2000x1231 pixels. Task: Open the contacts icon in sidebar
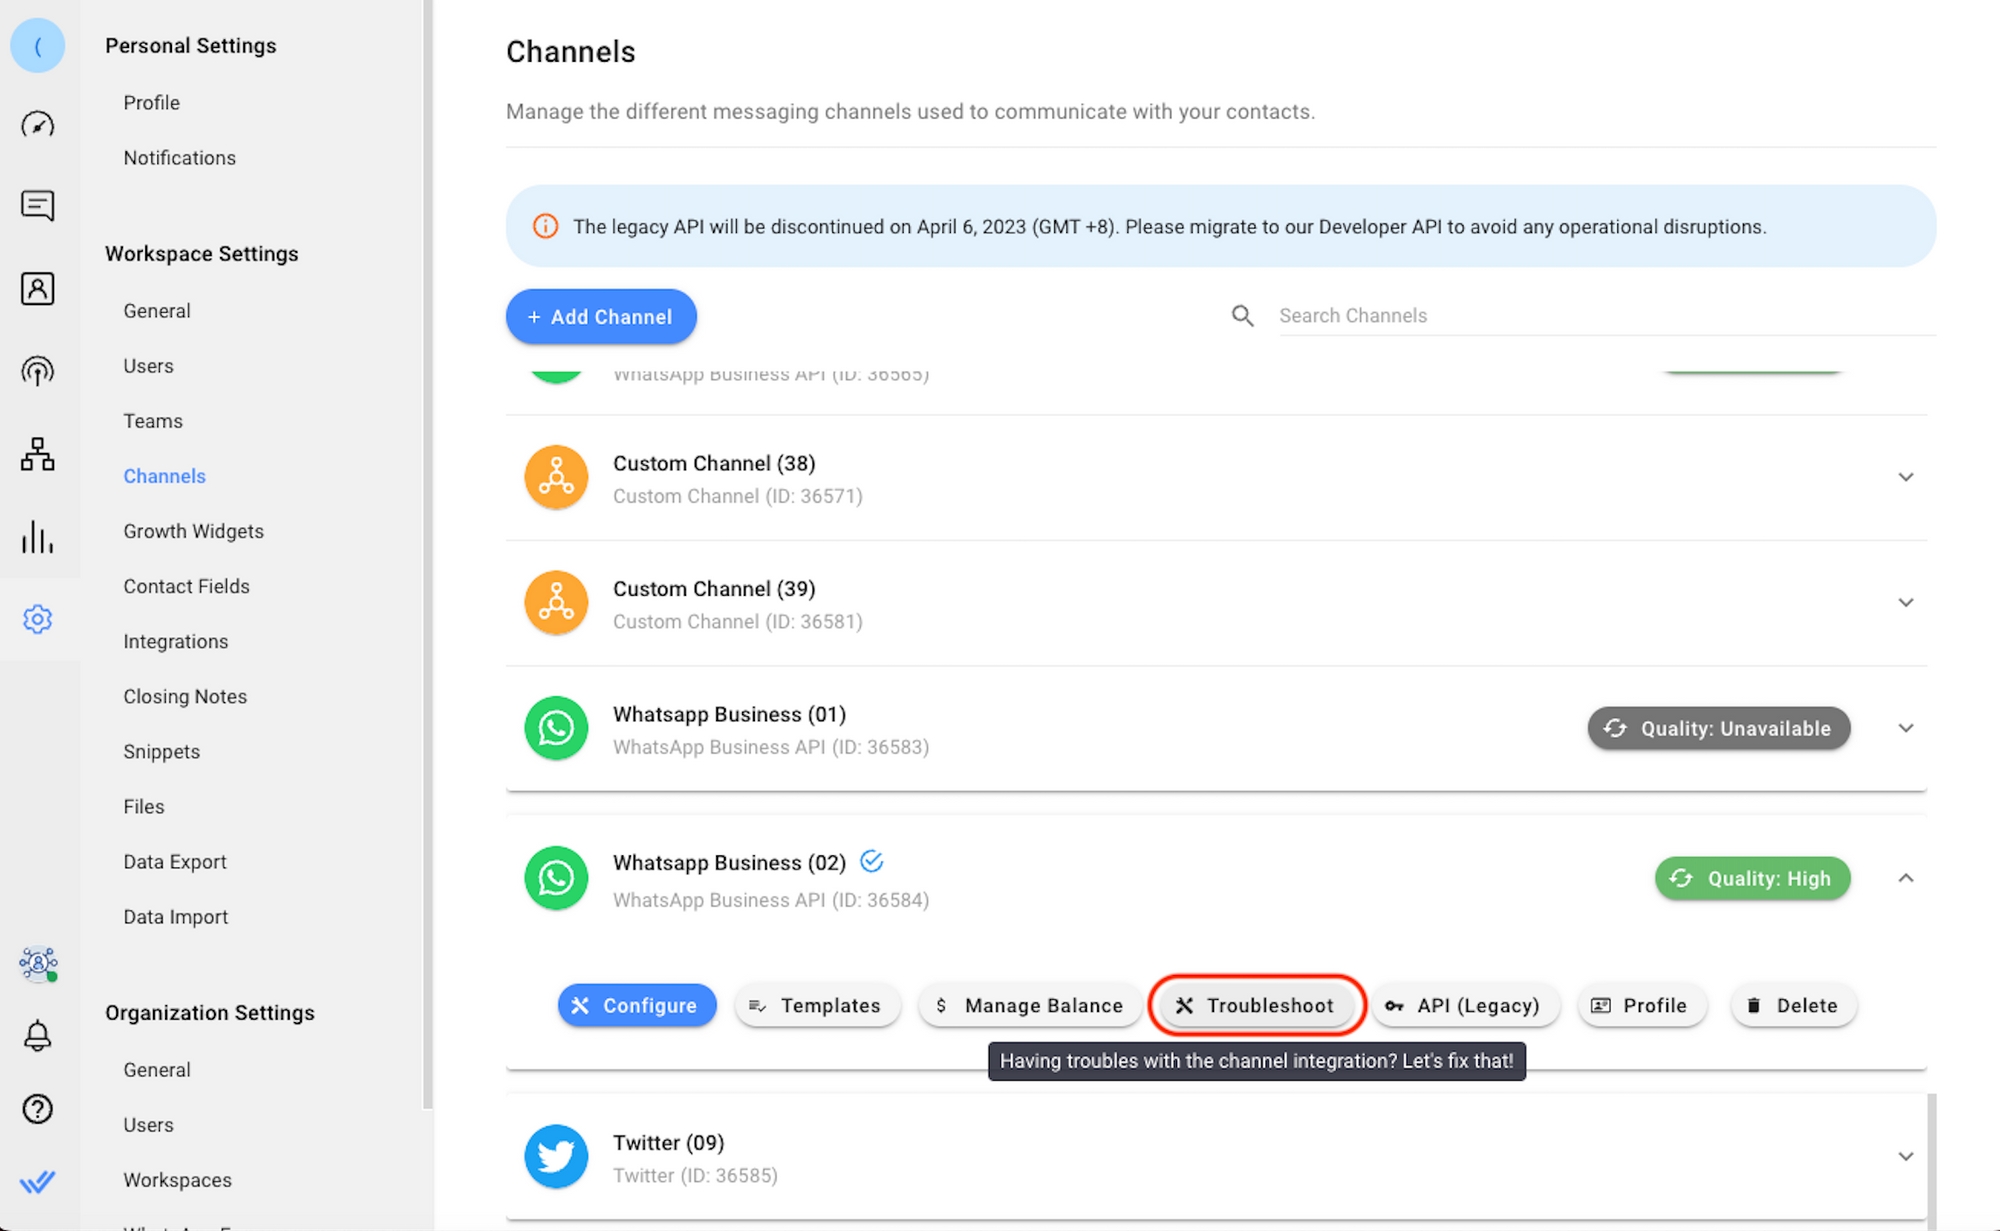click(37, 289)
